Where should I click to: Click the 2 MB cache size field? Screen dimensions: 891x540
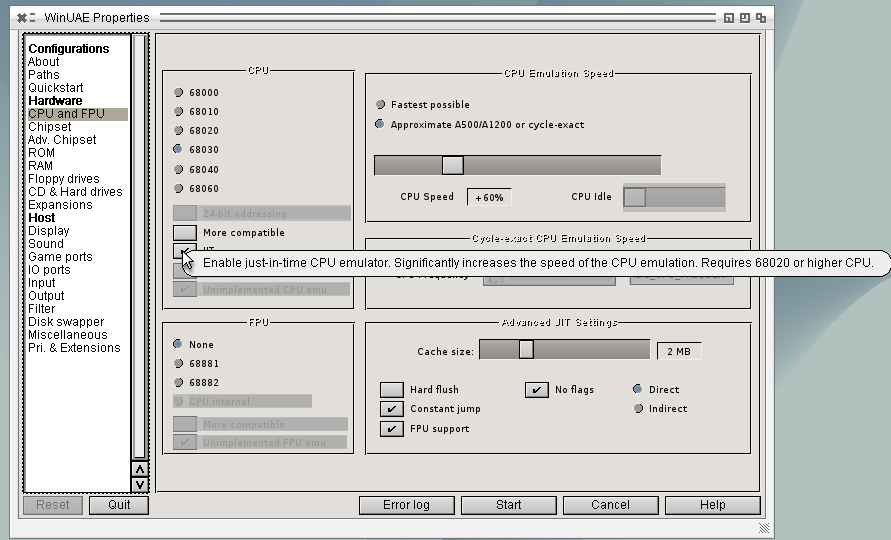[678, 351]
